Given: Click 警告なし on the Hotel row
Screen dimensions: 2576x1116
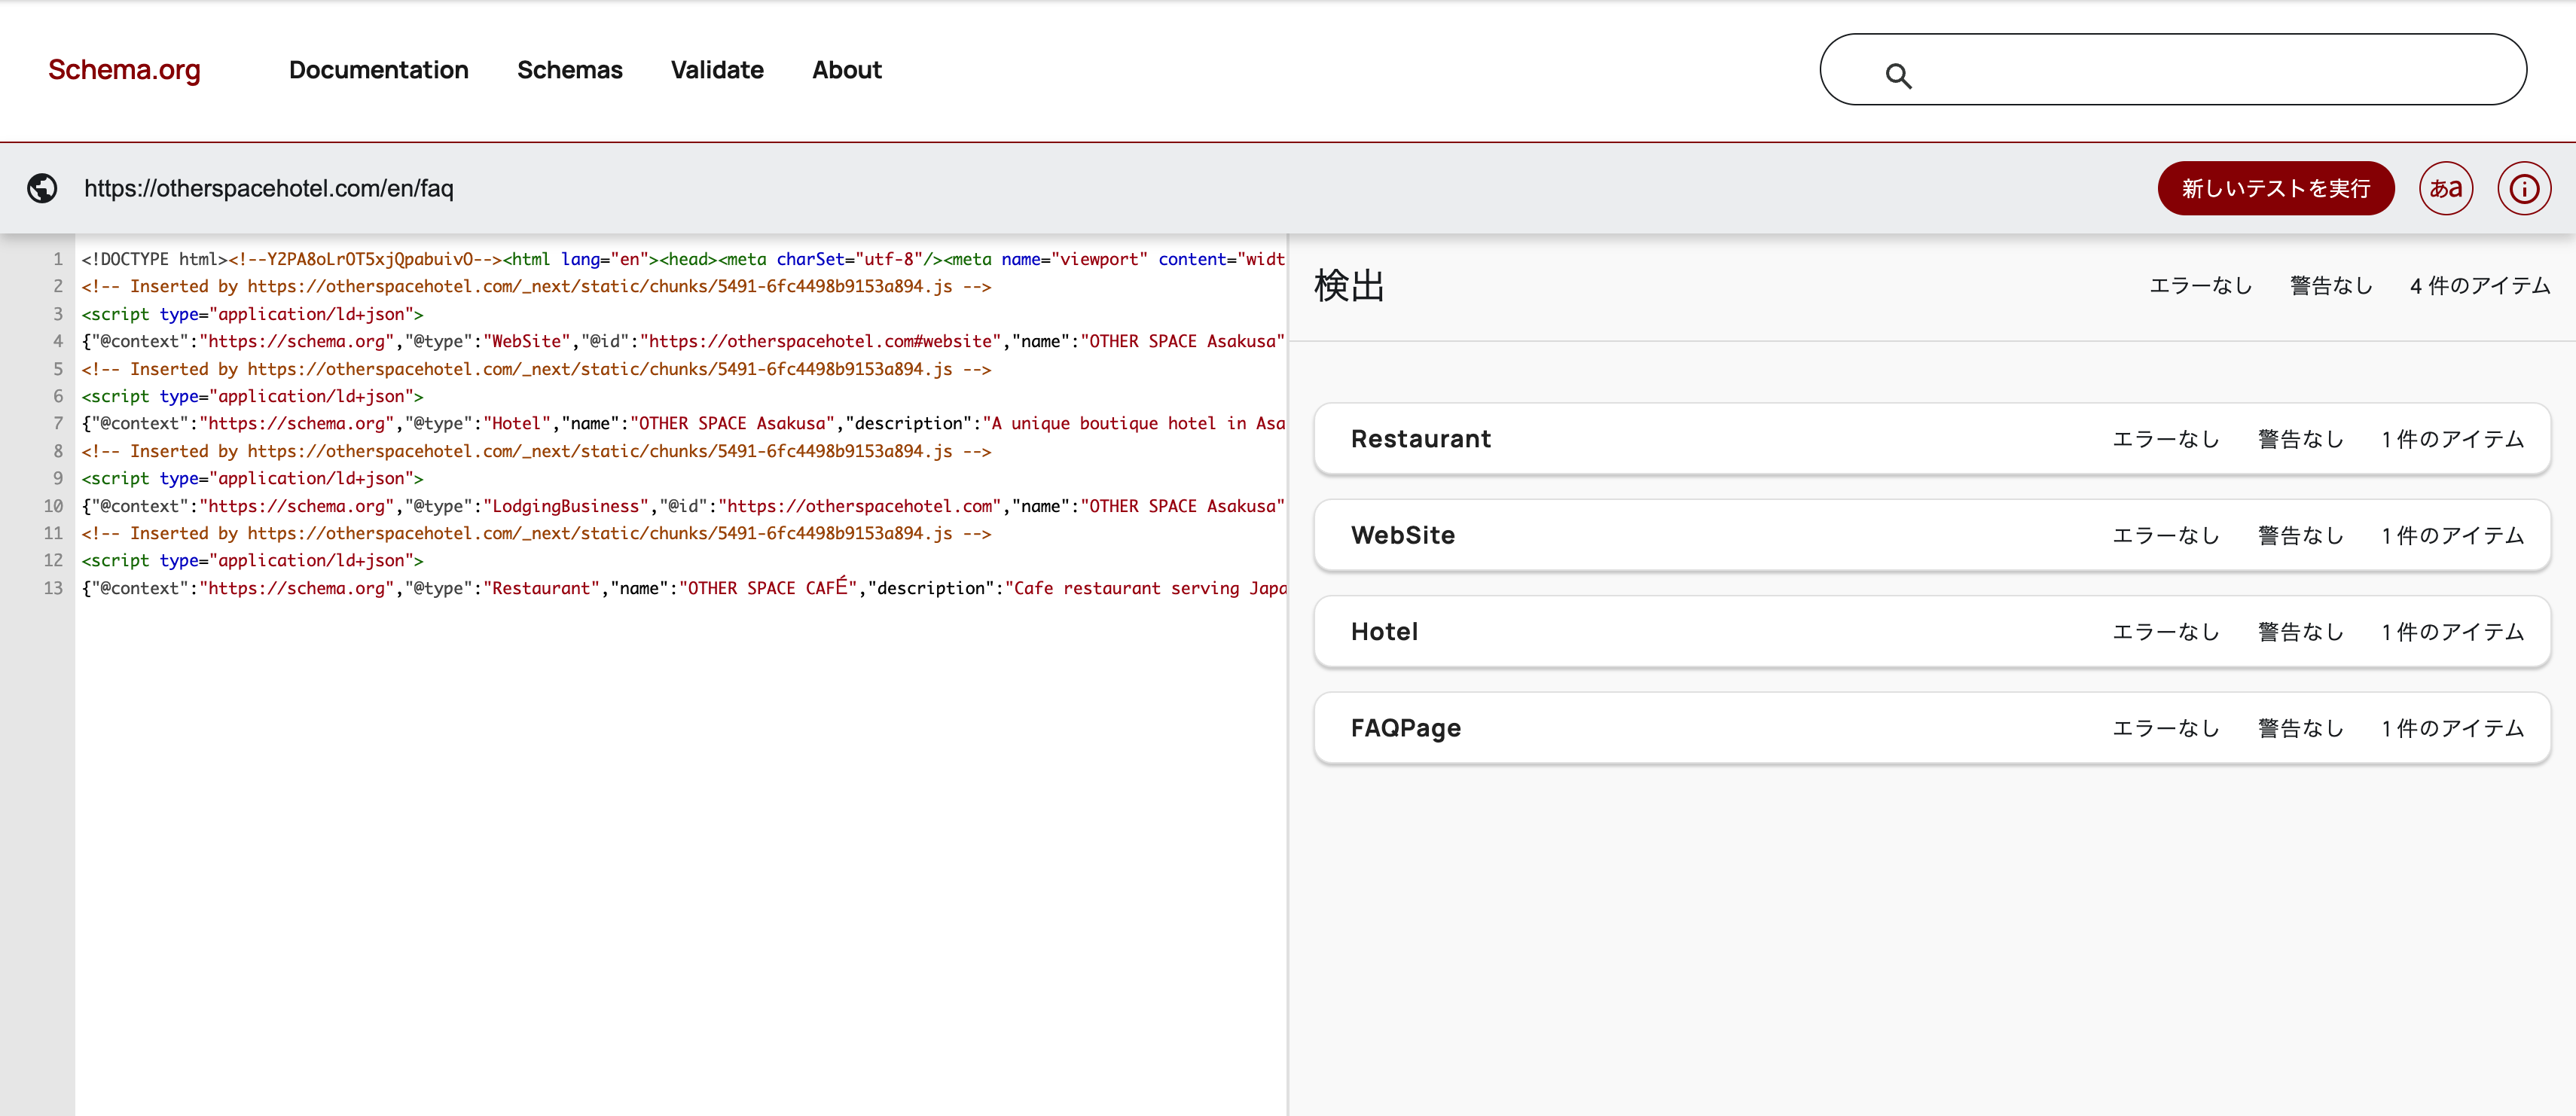Looking at the screenshot, I should point(2300,631).
